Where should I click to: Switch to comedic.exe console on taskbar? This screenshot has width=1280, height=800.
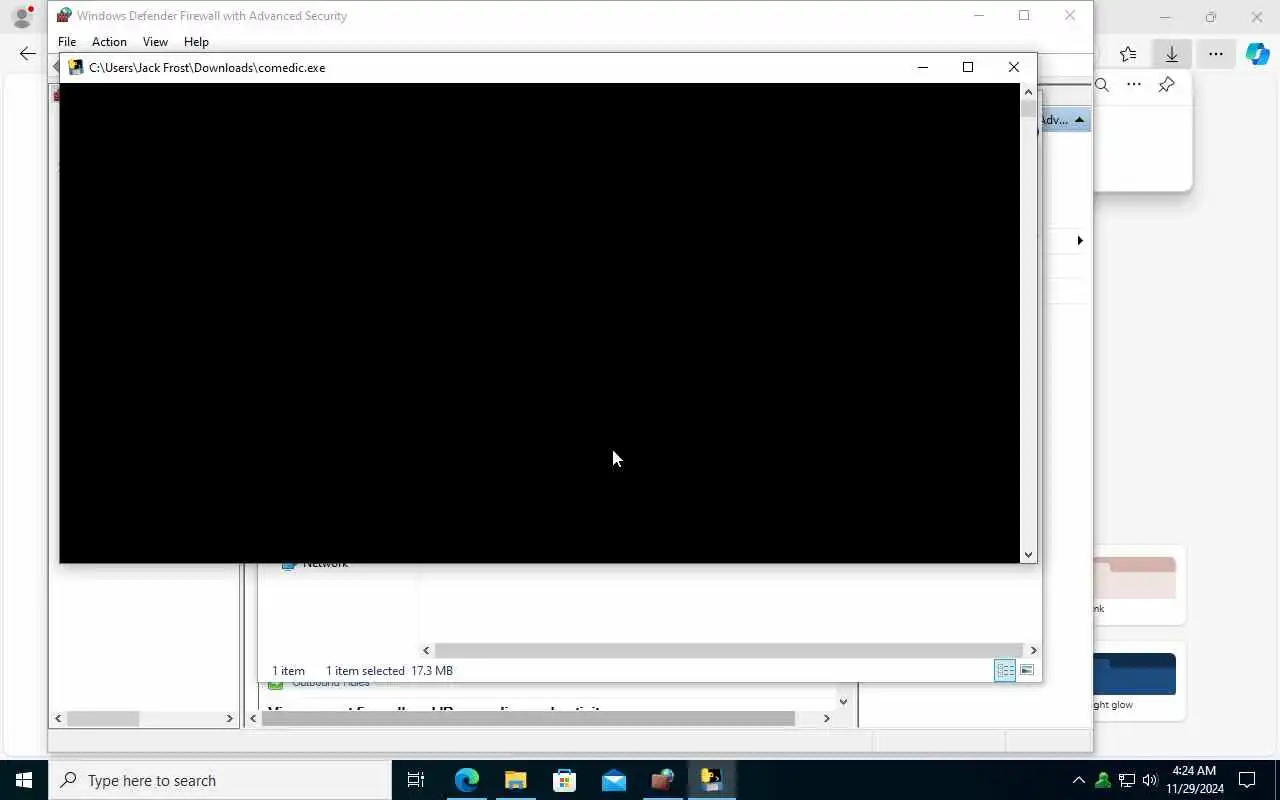pos(711,780)
